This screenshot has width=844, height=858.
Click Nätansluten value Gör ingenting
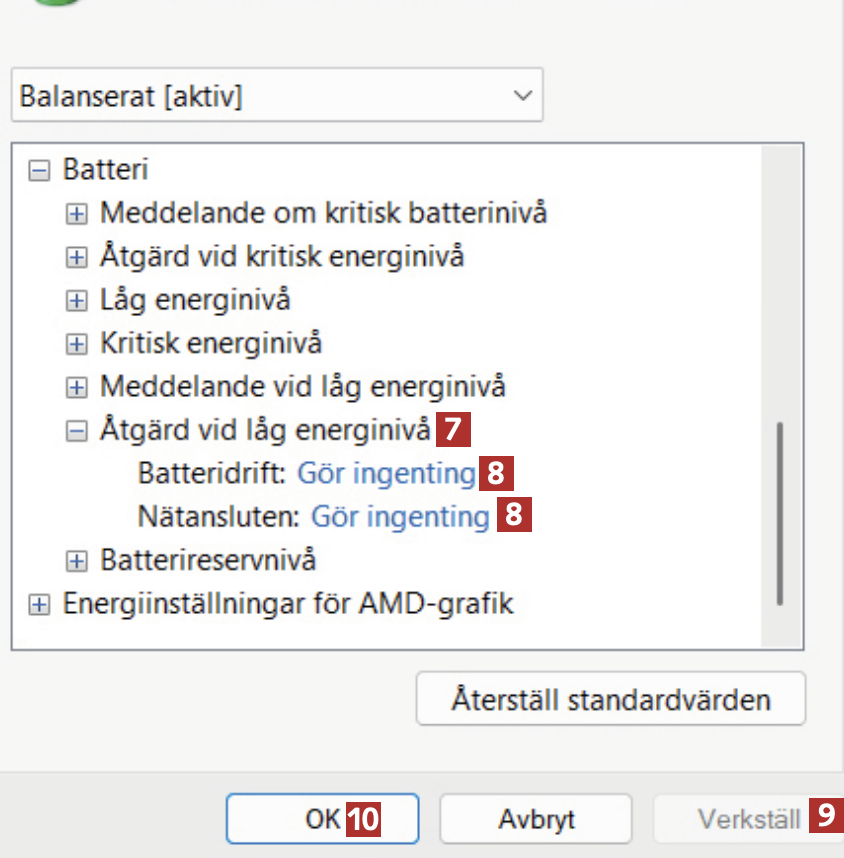[x=400, y=517]
